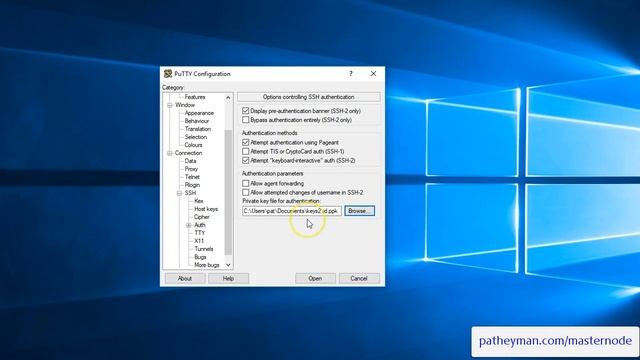
Task: Toggle Display pre-authentication banner checkbox
Action: click(x=245, y=111)
